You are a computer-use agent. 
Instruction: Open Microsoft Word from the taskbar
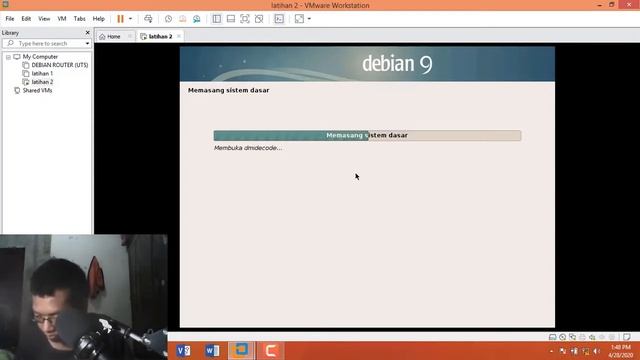(x=212, y=351)
